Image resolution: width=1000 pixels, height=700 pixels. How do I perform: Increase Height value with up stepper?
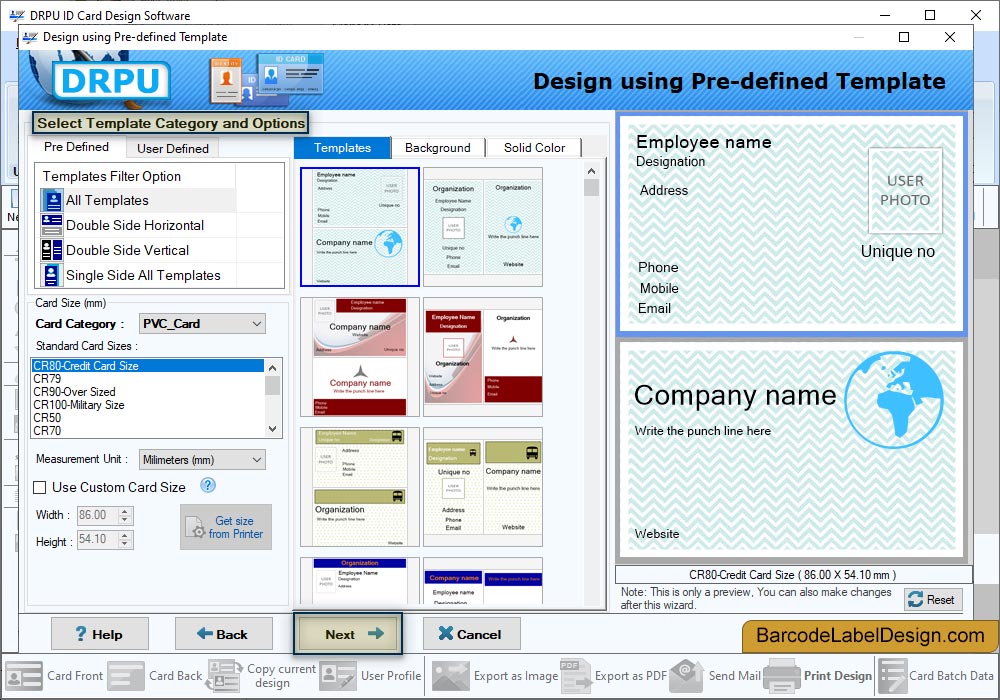pyautogui.click(x=125, y=535)
